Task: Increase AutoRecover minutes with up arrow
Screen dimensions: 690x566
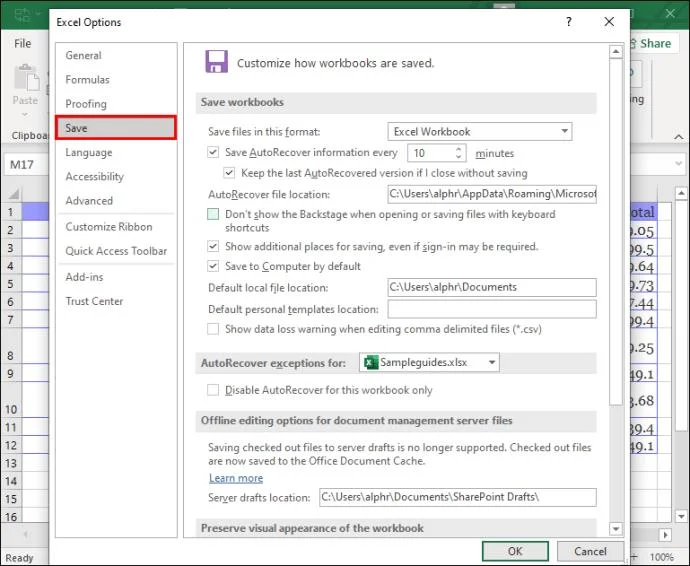Action: pyautogui.click(x=459, y=149)
